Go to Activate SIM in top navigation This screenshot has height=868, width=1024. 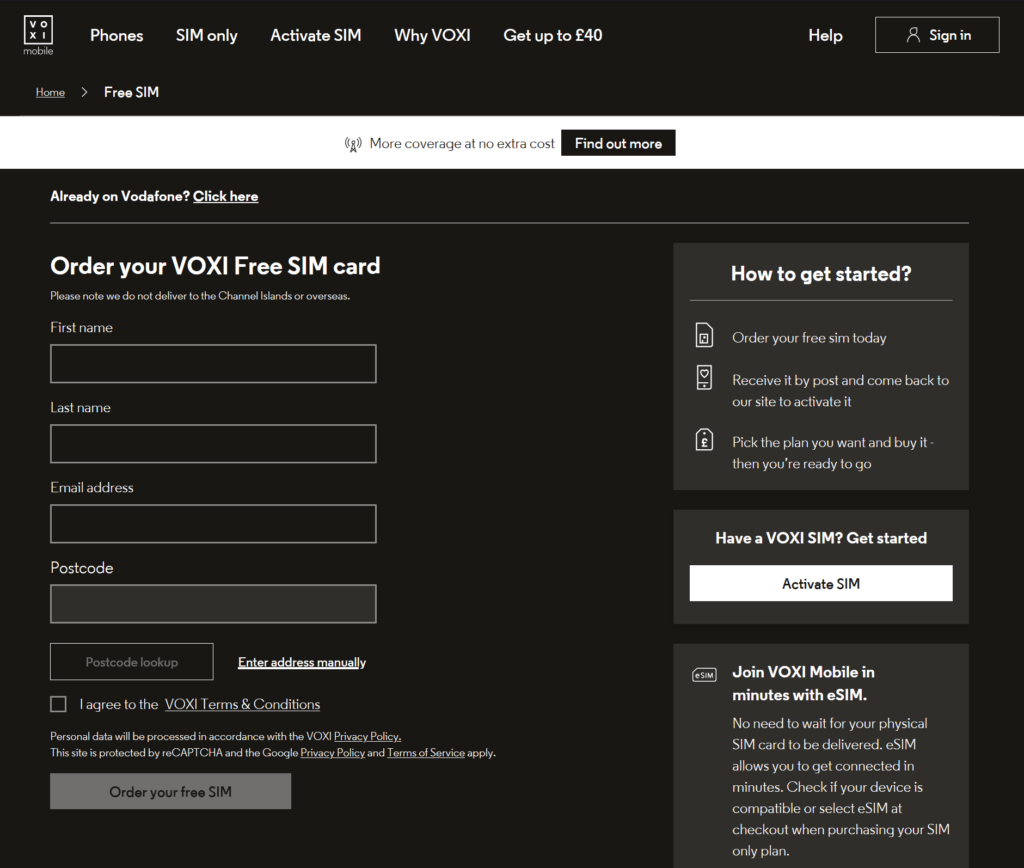click(x=315, y=35)
